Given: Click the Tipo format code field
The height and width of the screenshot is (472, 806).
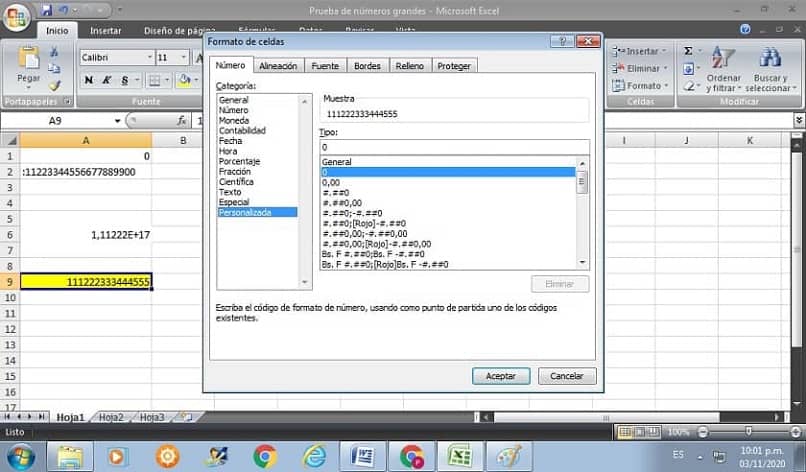Looking at the screenshot, I should [454, 147].
